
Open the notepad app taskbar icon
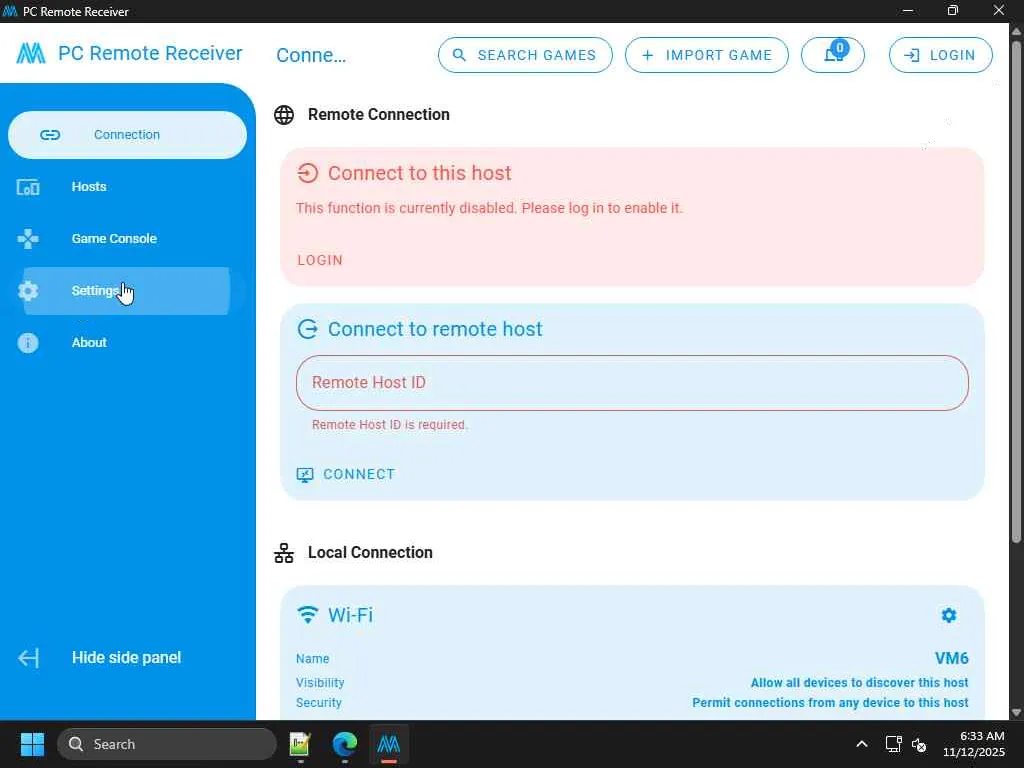(x=300, y=744)
